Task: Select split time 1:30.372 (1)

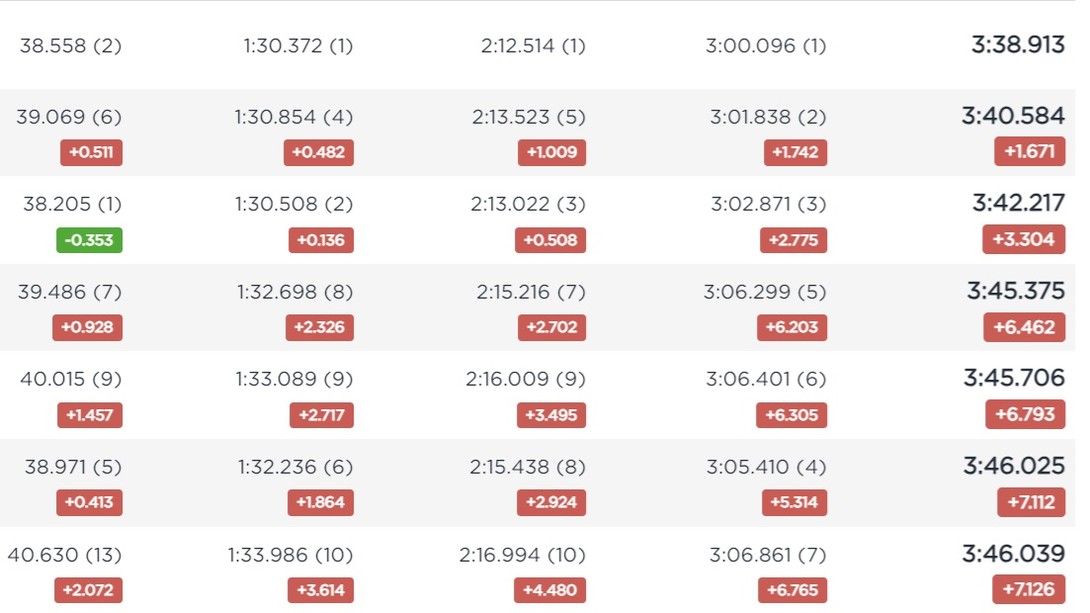Action: (x=298, y=46)
